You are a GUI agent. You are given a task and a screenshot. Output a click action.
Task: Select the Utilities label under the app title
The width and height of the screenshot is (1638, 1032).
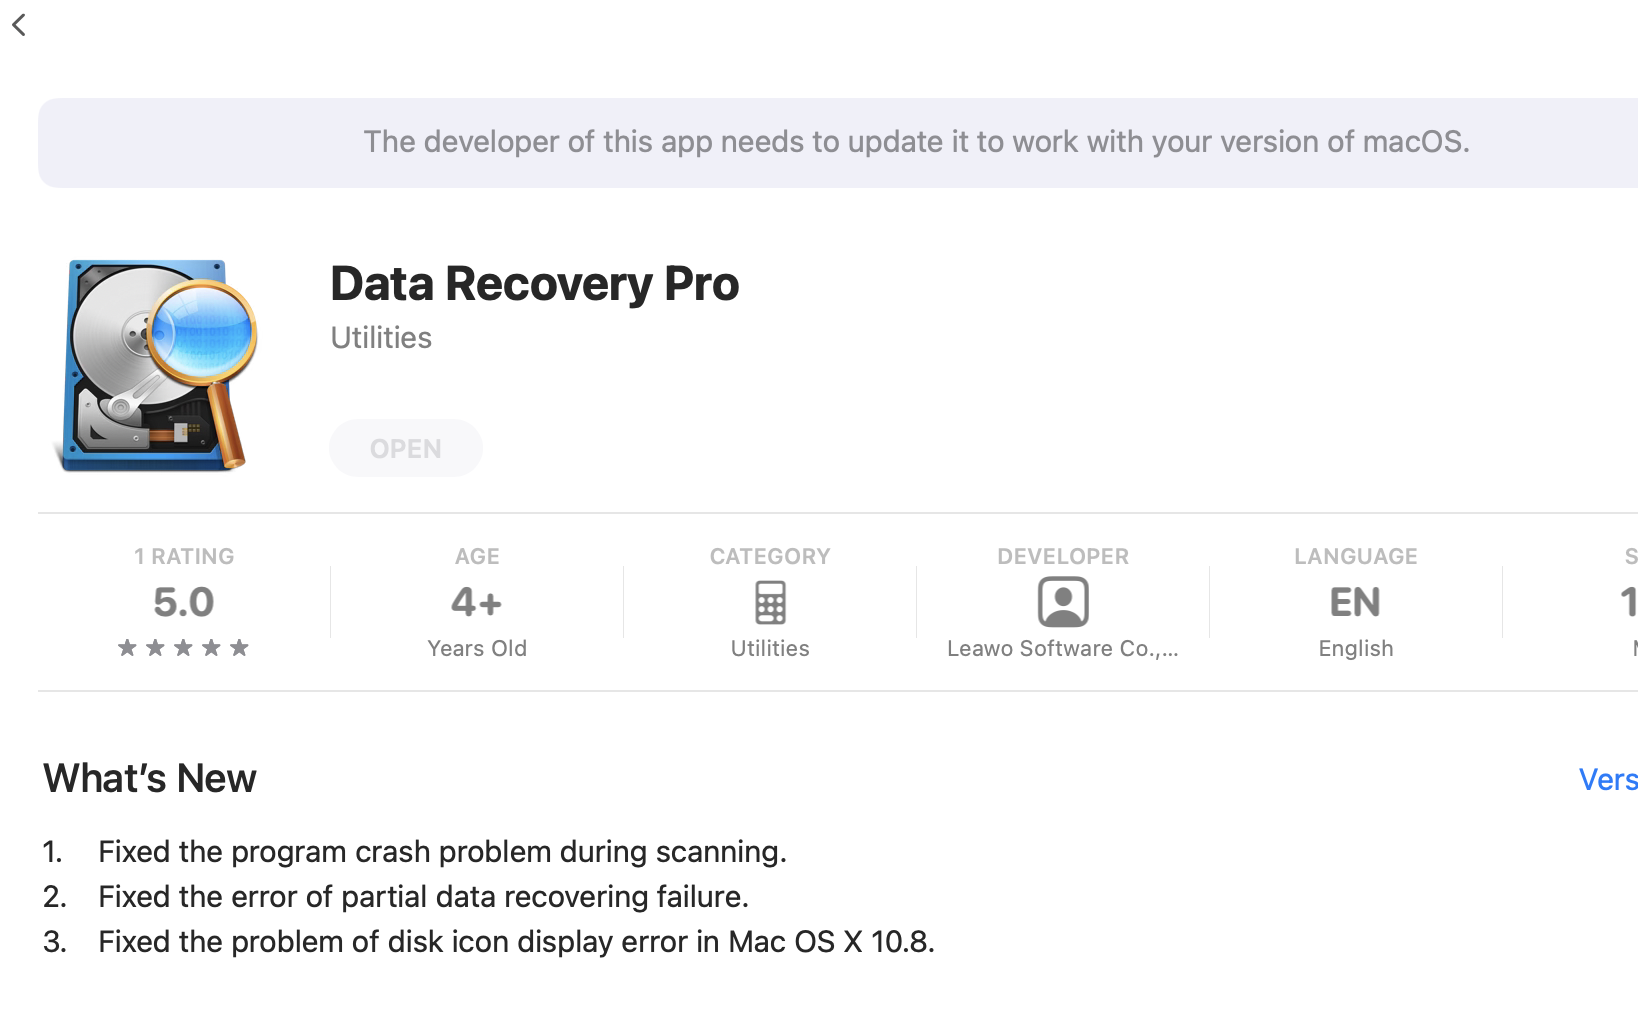tap(380, 338)
